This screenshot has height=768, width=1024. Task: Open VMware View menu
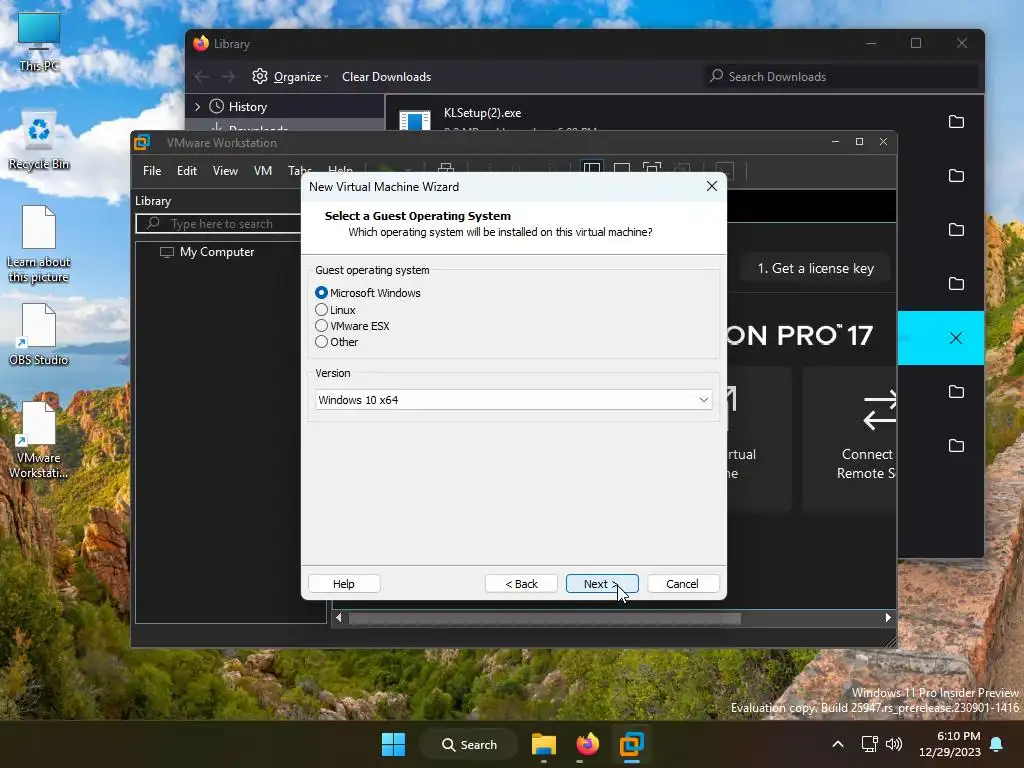pos(225,170)
